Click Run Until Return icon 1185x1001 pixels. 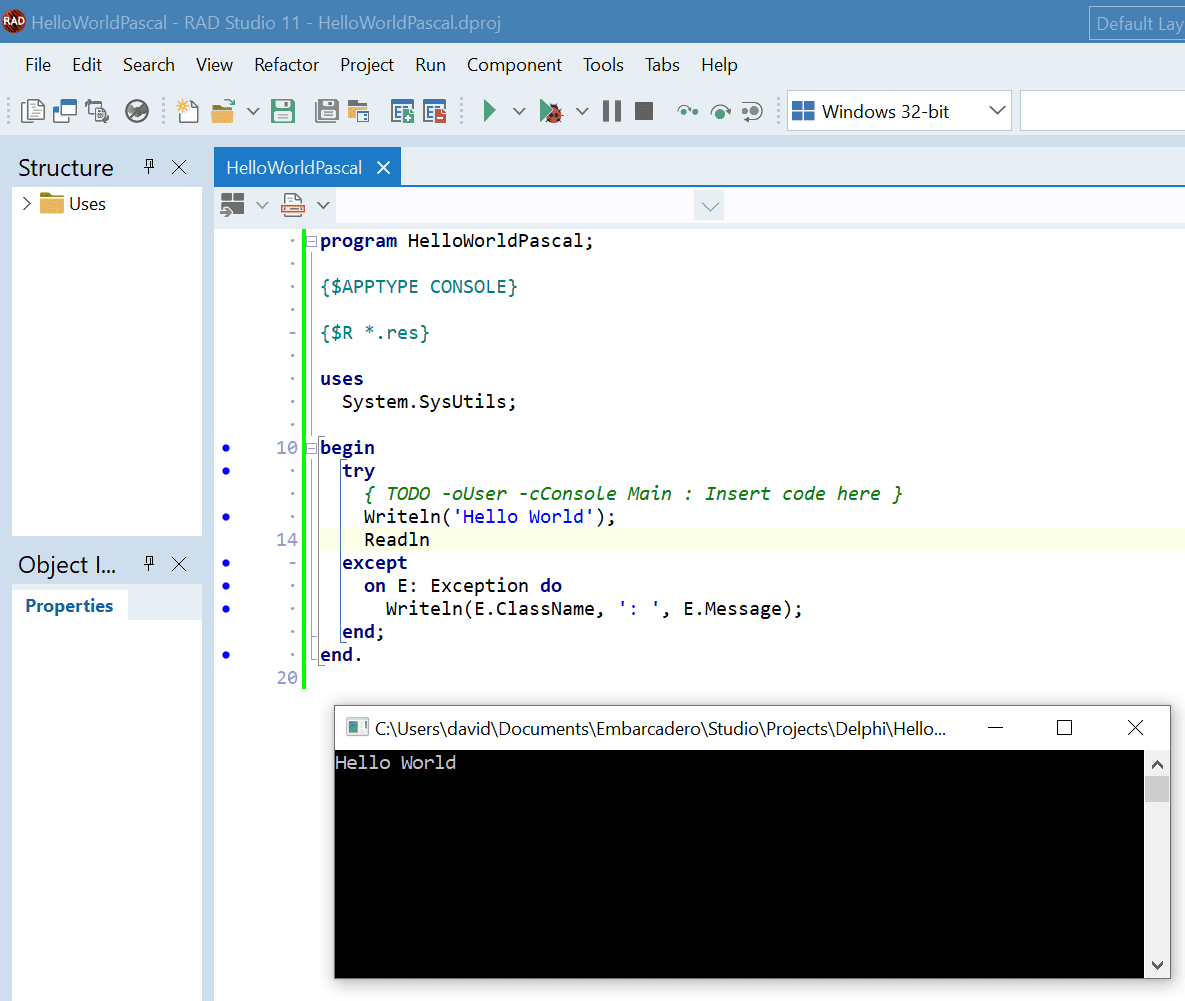[x=752, y=112]
